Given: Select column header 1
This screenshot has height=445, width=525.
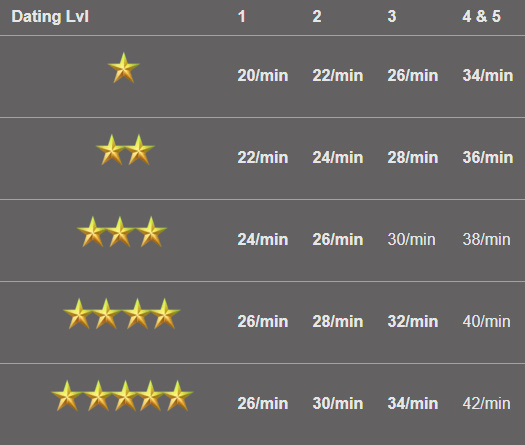Looking at the screenshot, I should click(241, 16).
